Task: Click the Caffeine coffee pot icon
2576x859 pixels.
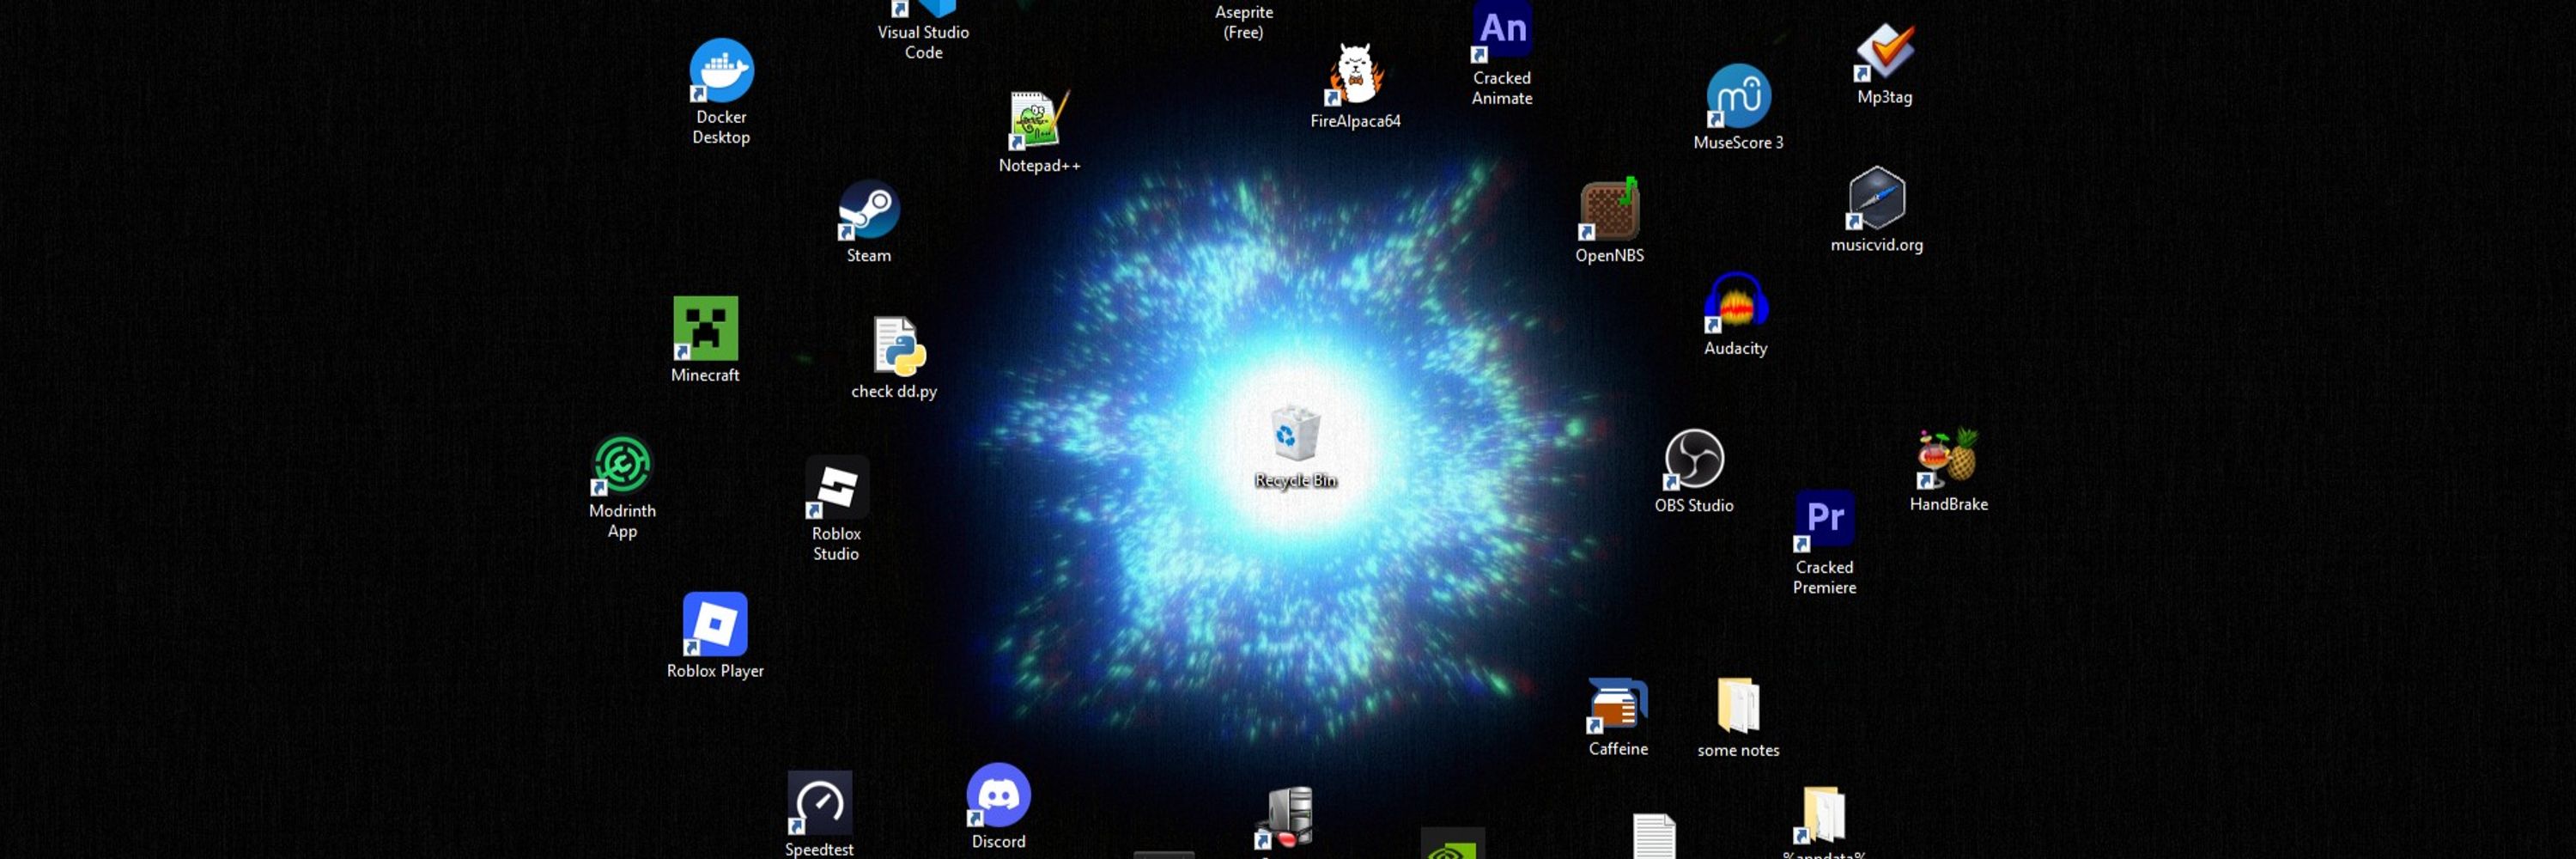Action: click(x=1617, y=704)
